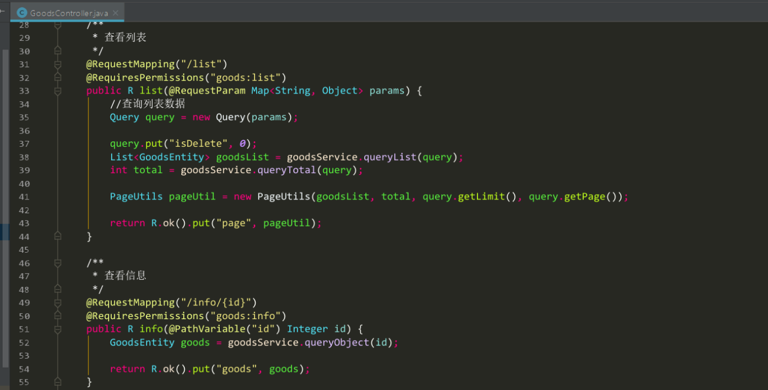
Task: Click the GoodsEntity type on line 52
Action: click(x=142, y=342)
